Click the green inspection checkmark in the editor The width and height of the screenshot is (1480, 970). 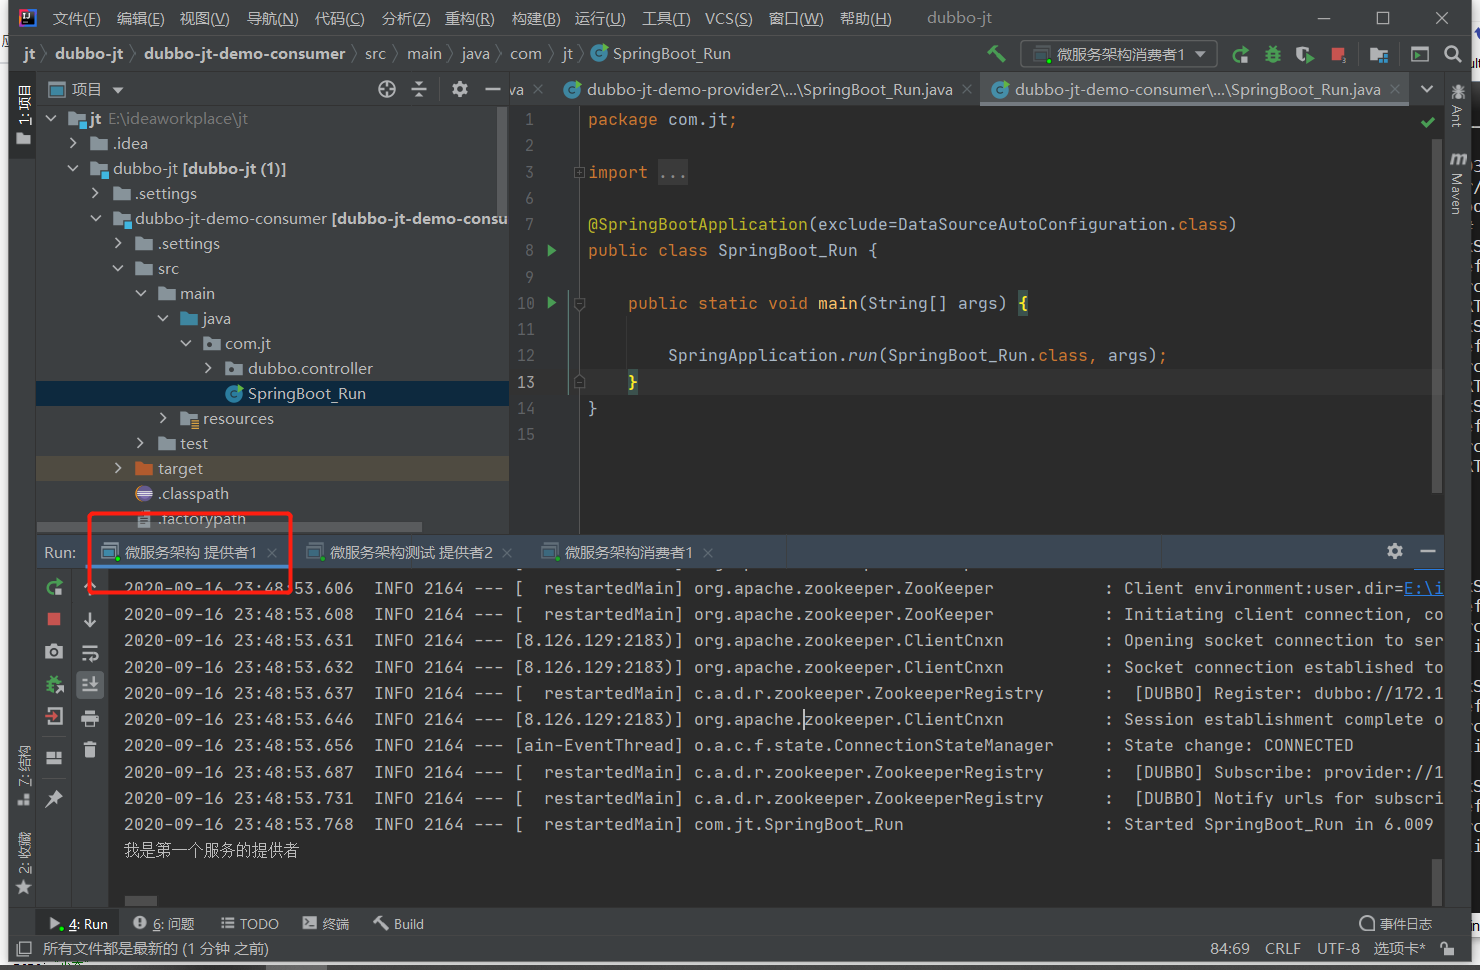pyautogui.click(x=1428, y=122)
